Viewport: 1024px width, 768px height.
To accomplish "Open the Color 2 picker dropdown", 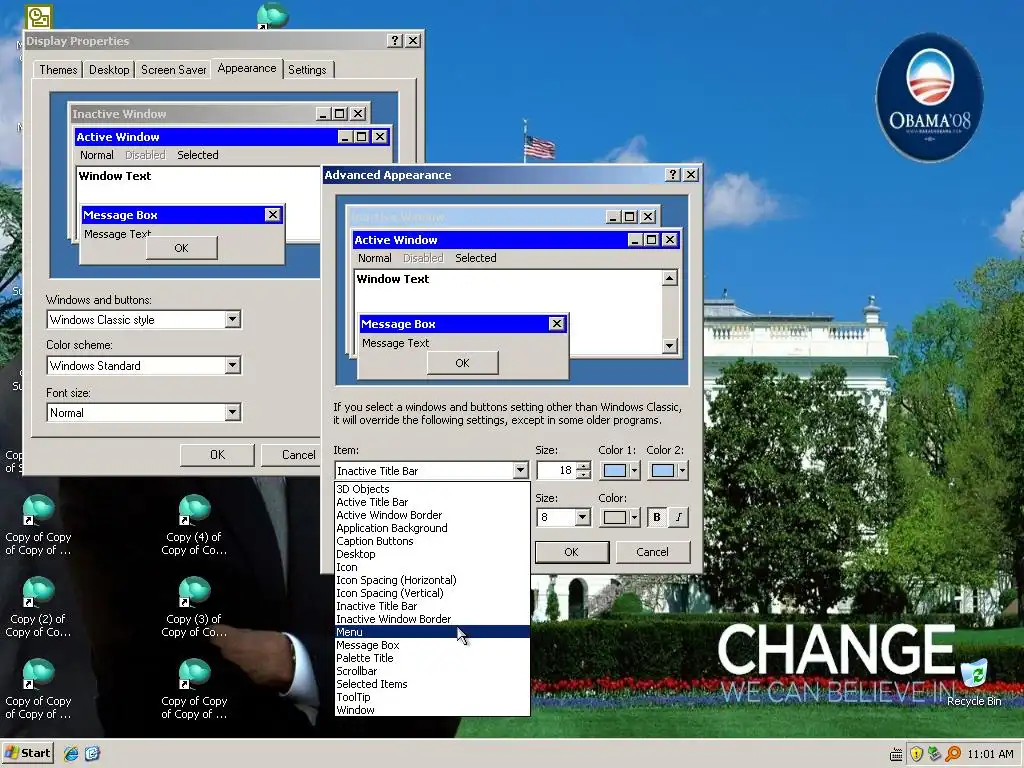I will (x=667, y=470).
